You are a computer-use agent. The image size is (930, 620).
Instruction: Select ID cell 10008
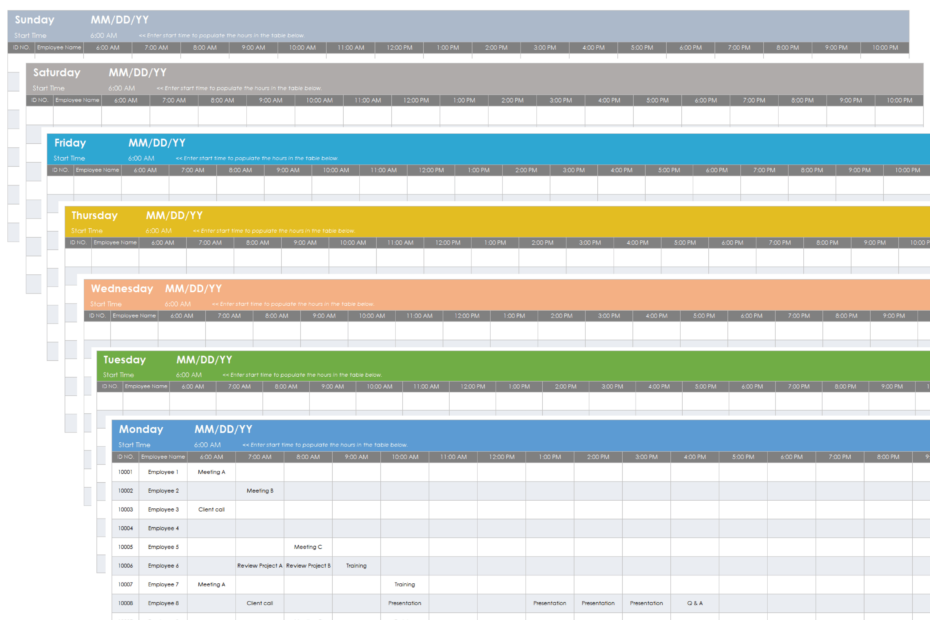click(125, 603)
